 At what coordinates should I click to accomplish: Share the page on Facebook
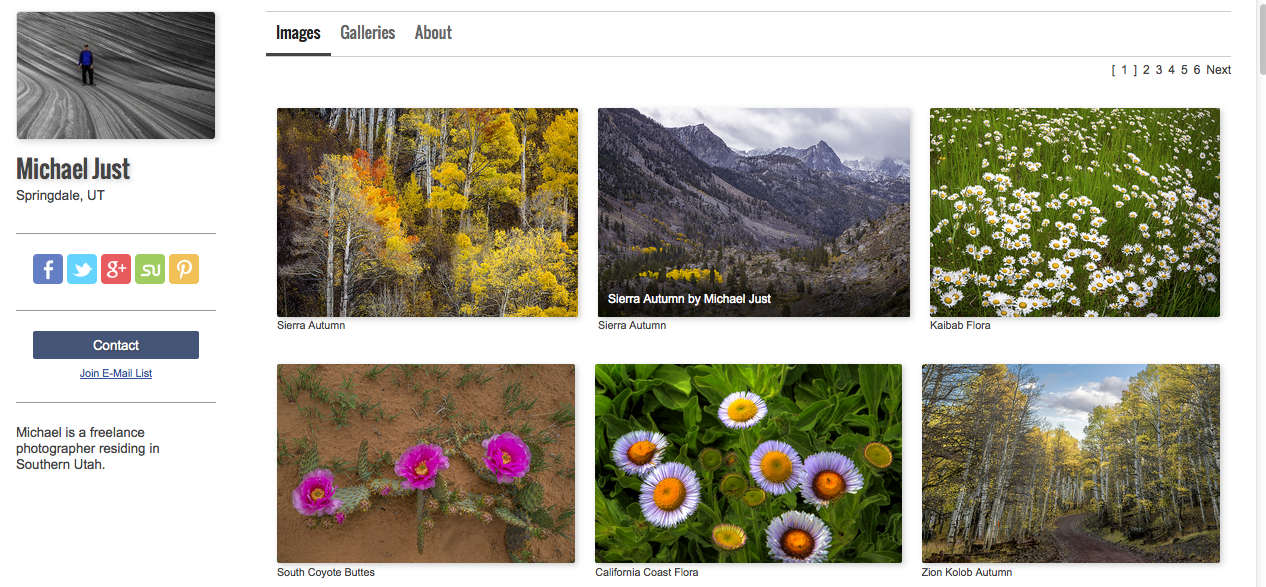click(48, 269)
